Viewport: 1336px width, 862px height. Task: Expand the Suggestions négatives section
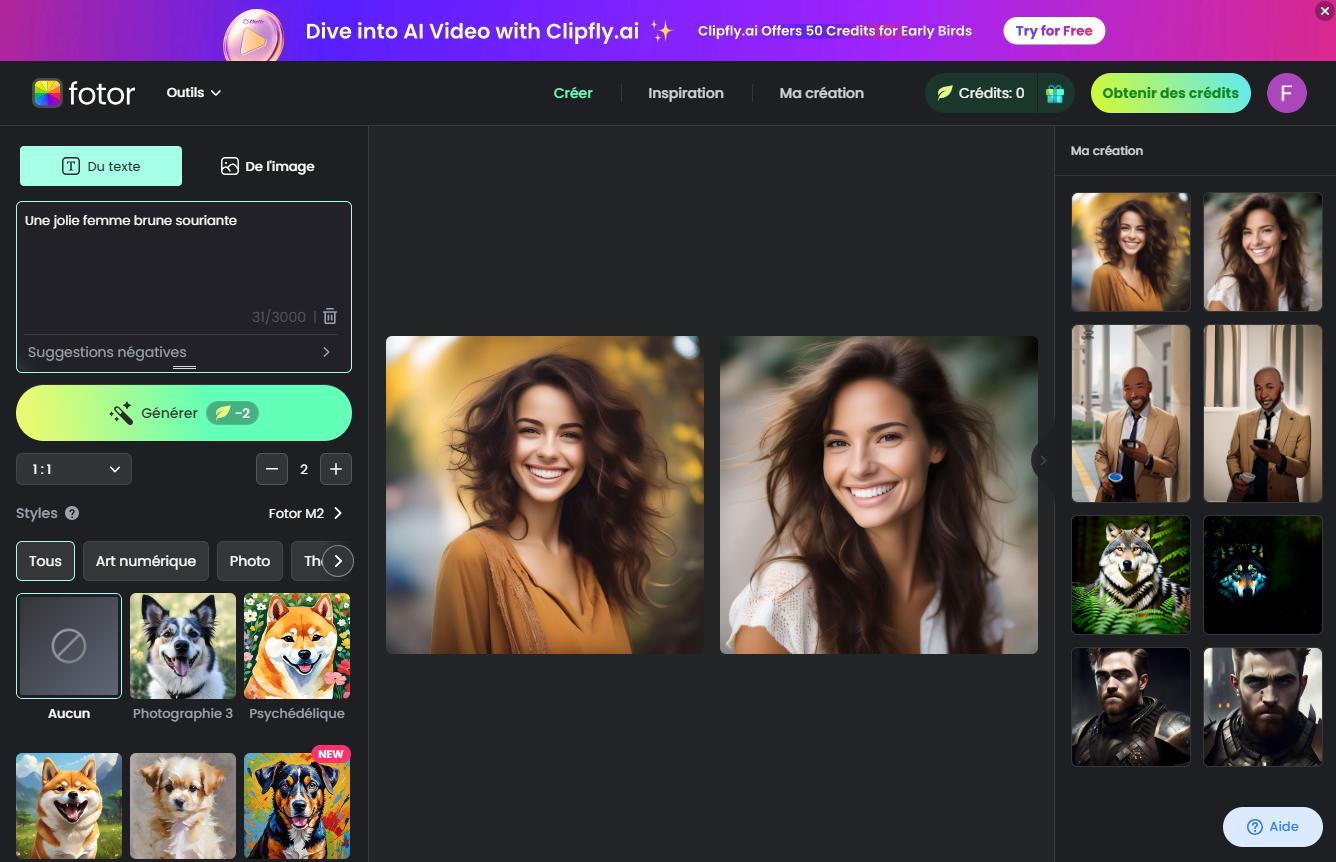184,351
